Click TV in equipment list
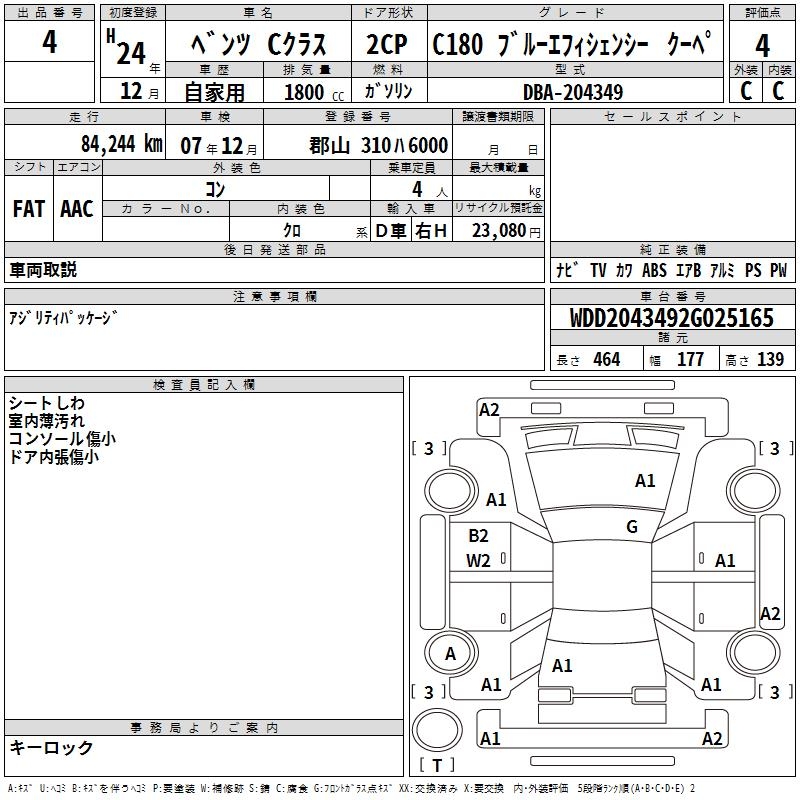The height and width of the screenshot is (800, 800). [598, 270]
